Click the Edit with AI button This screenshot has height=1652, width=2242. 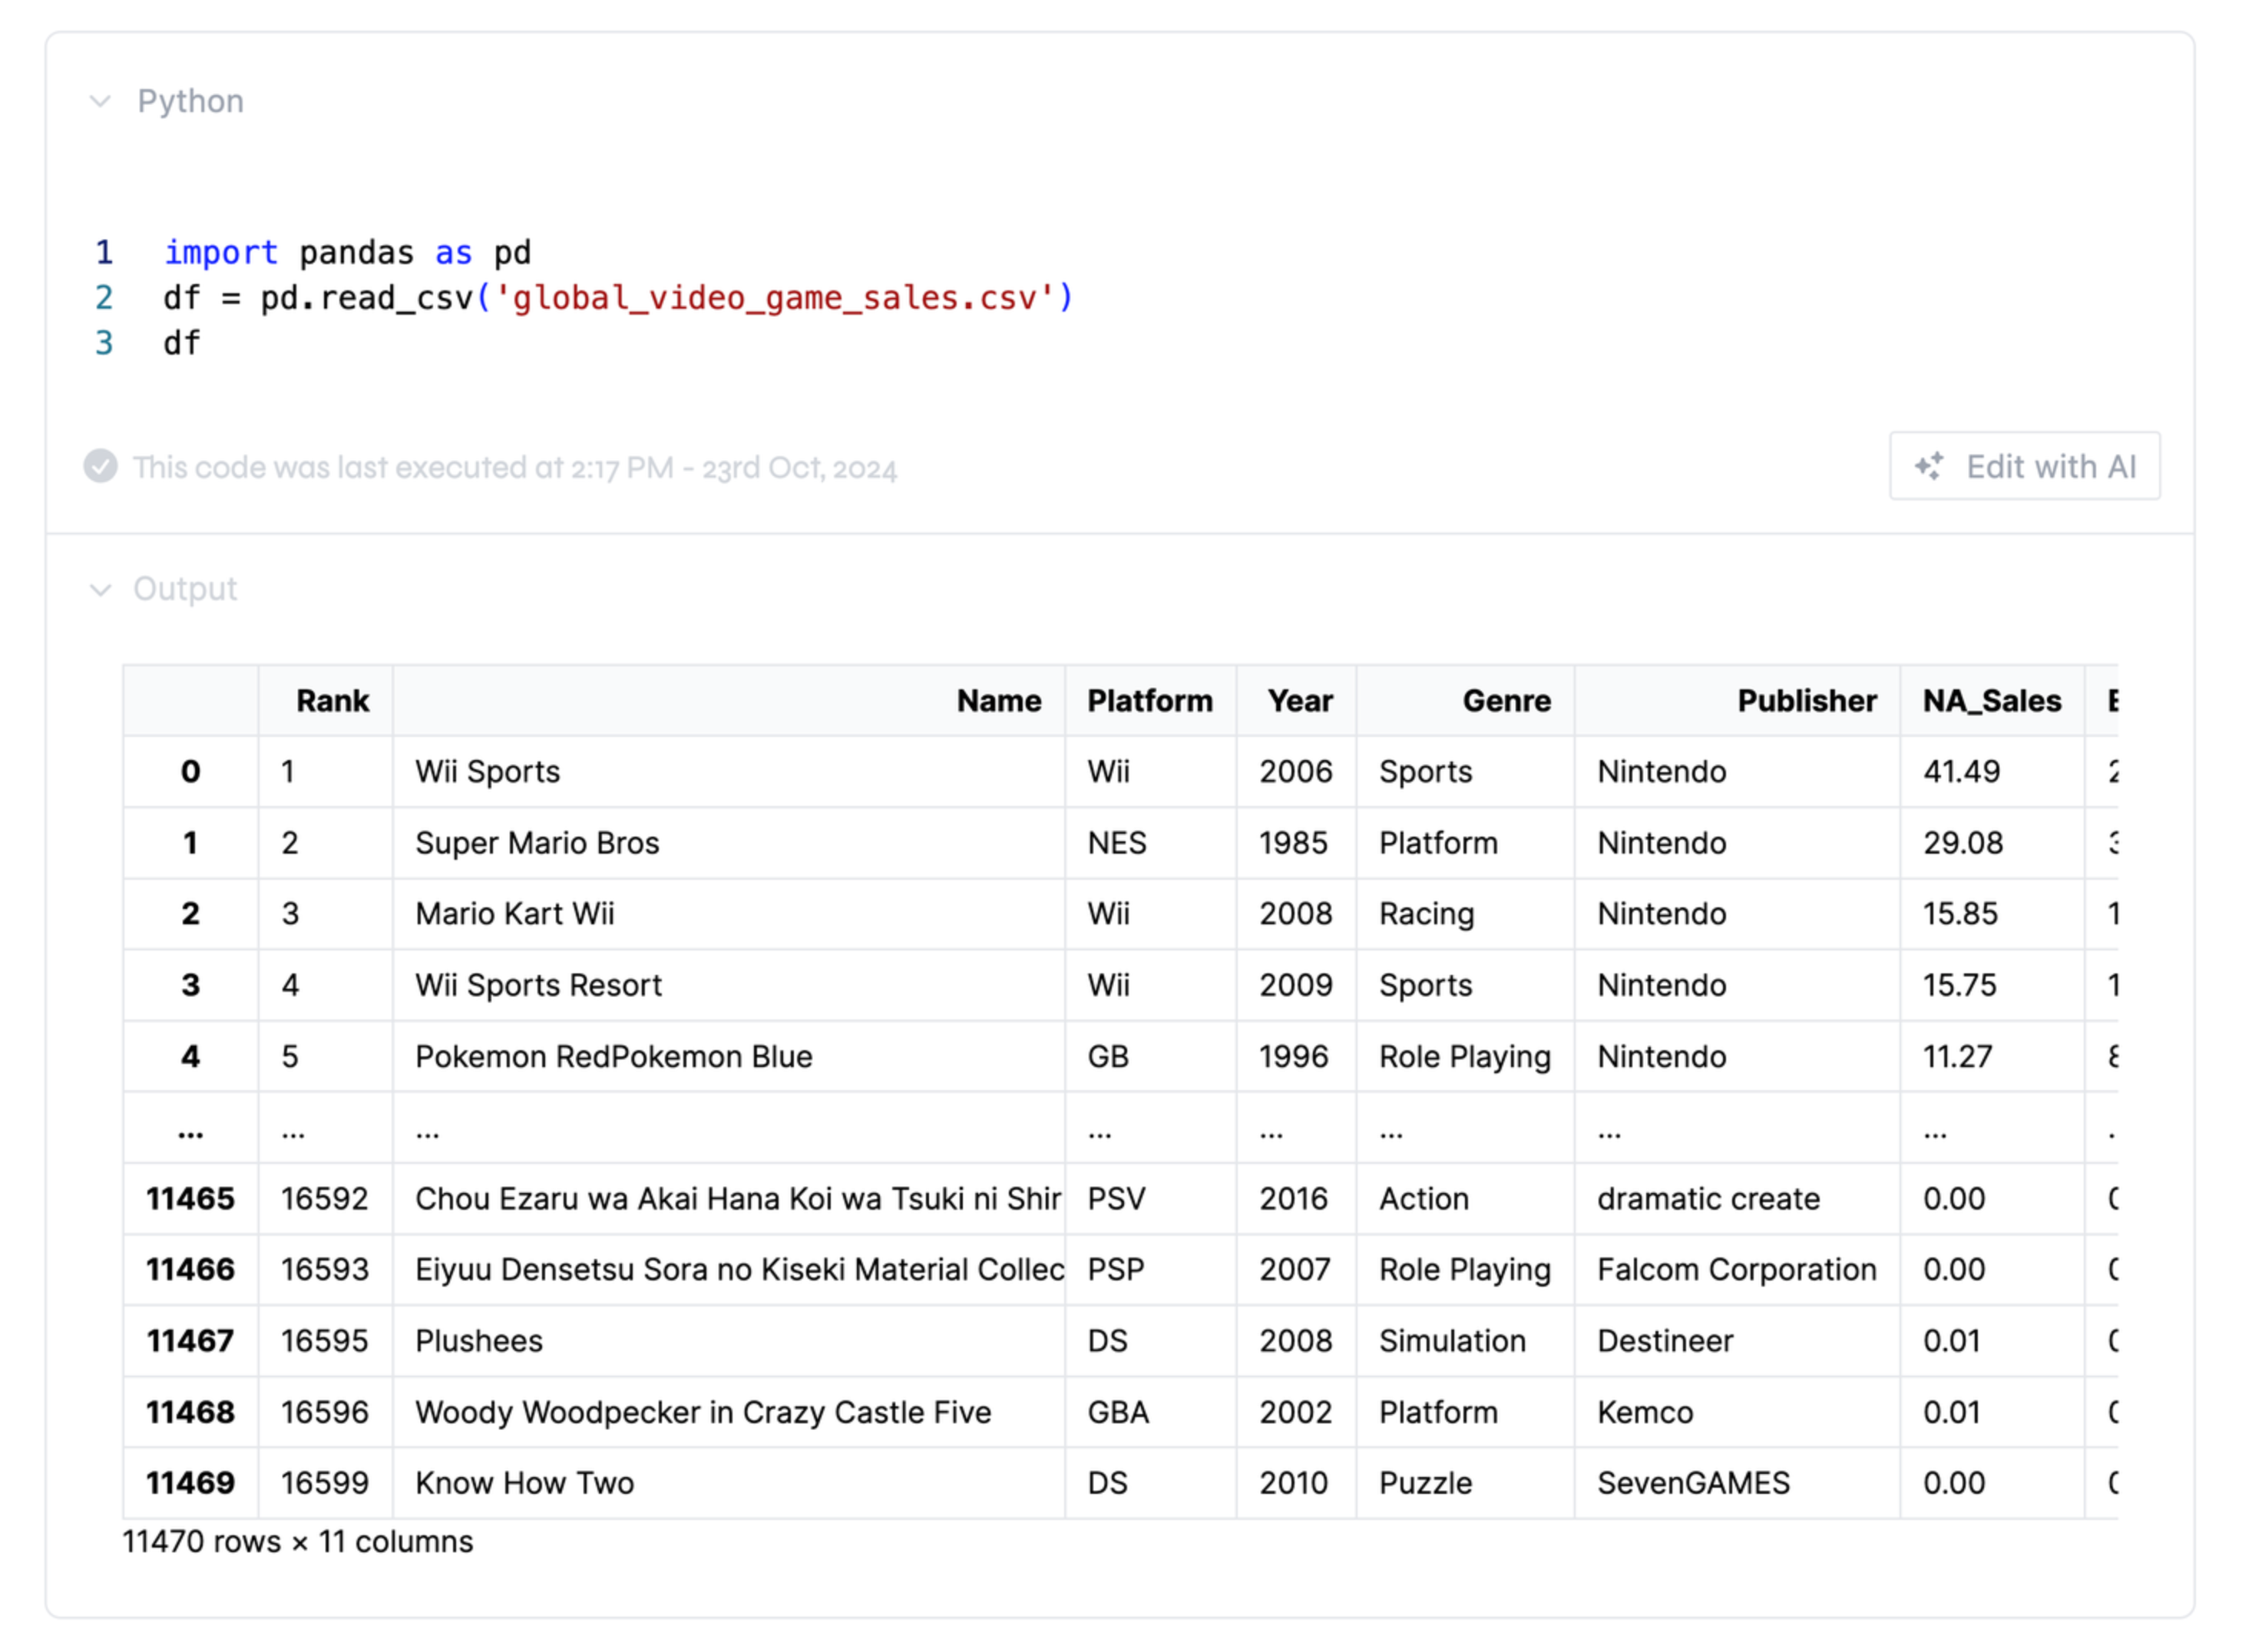2024,466
